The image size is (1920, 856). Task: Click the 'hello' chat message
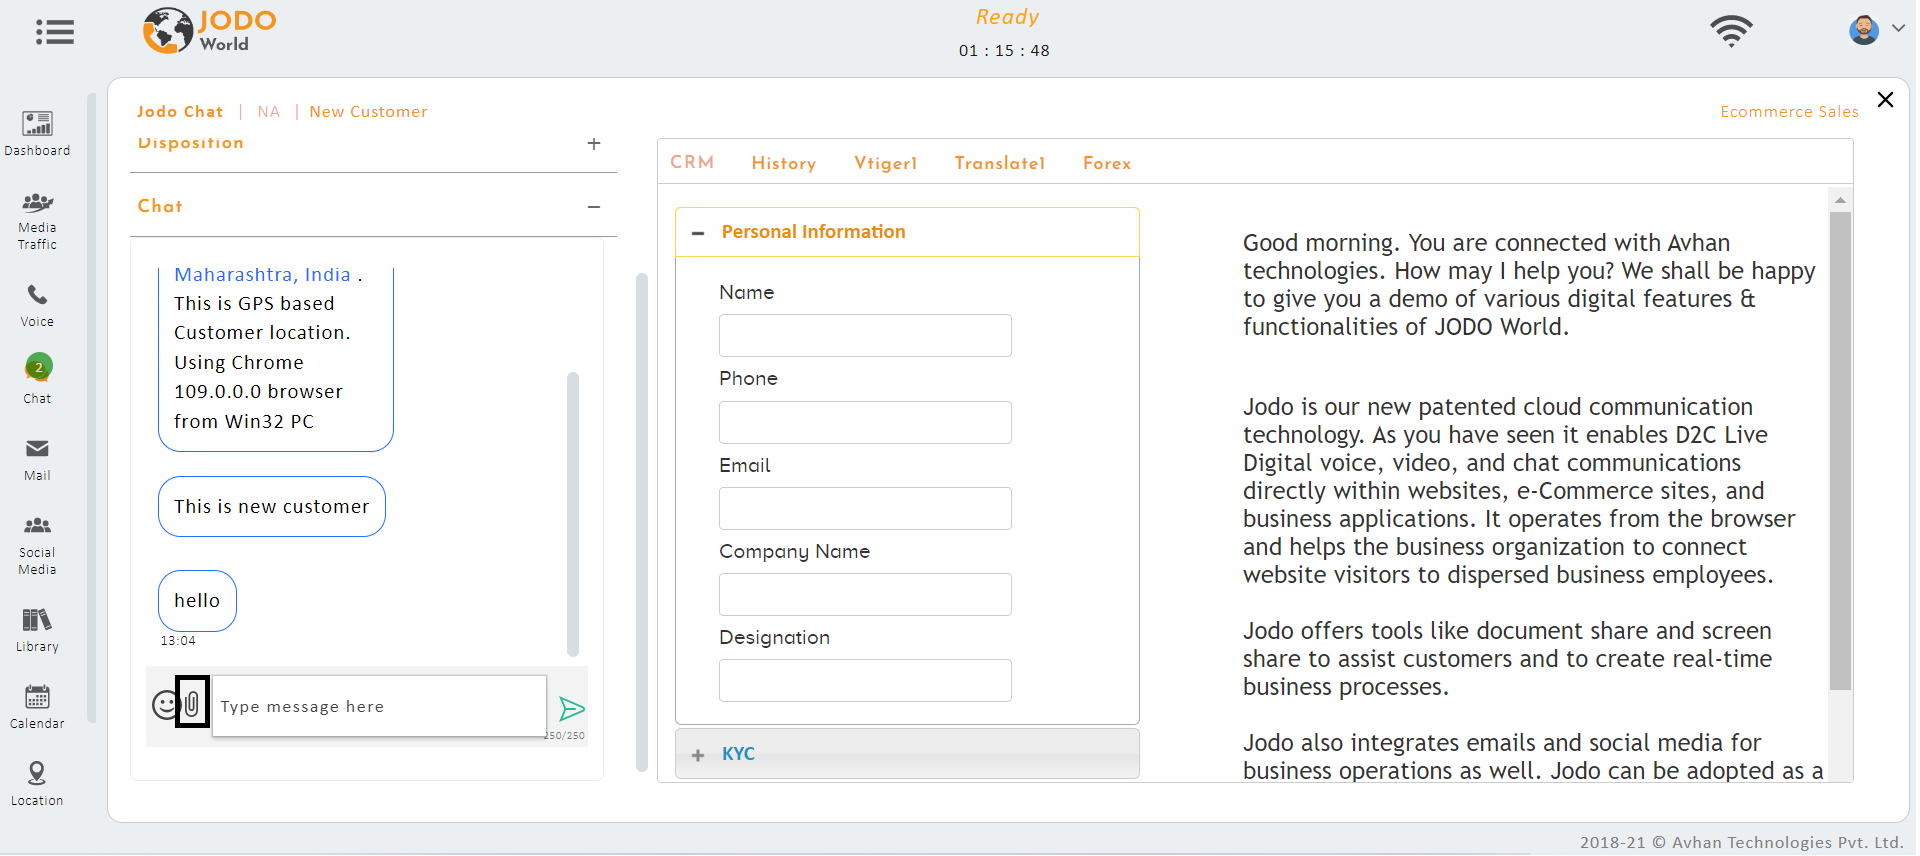click(197, 601)
